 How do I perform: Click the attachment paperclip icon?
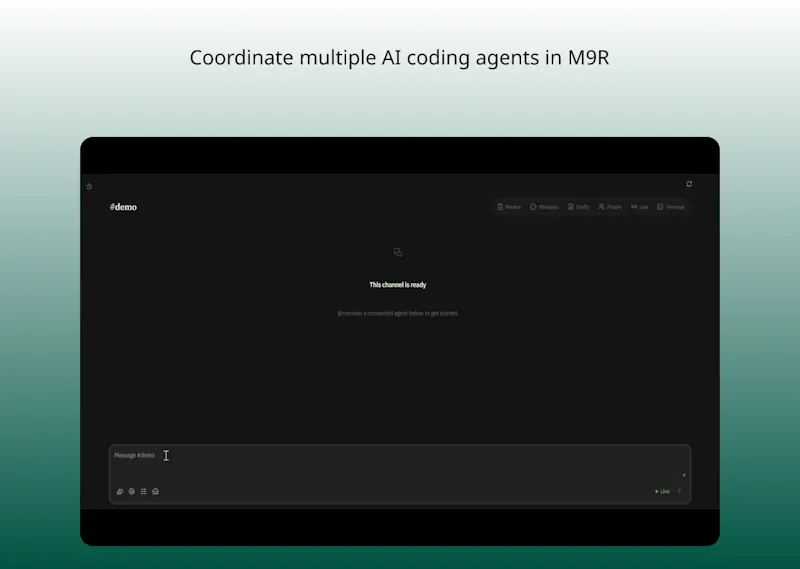(x=120, y=491)
